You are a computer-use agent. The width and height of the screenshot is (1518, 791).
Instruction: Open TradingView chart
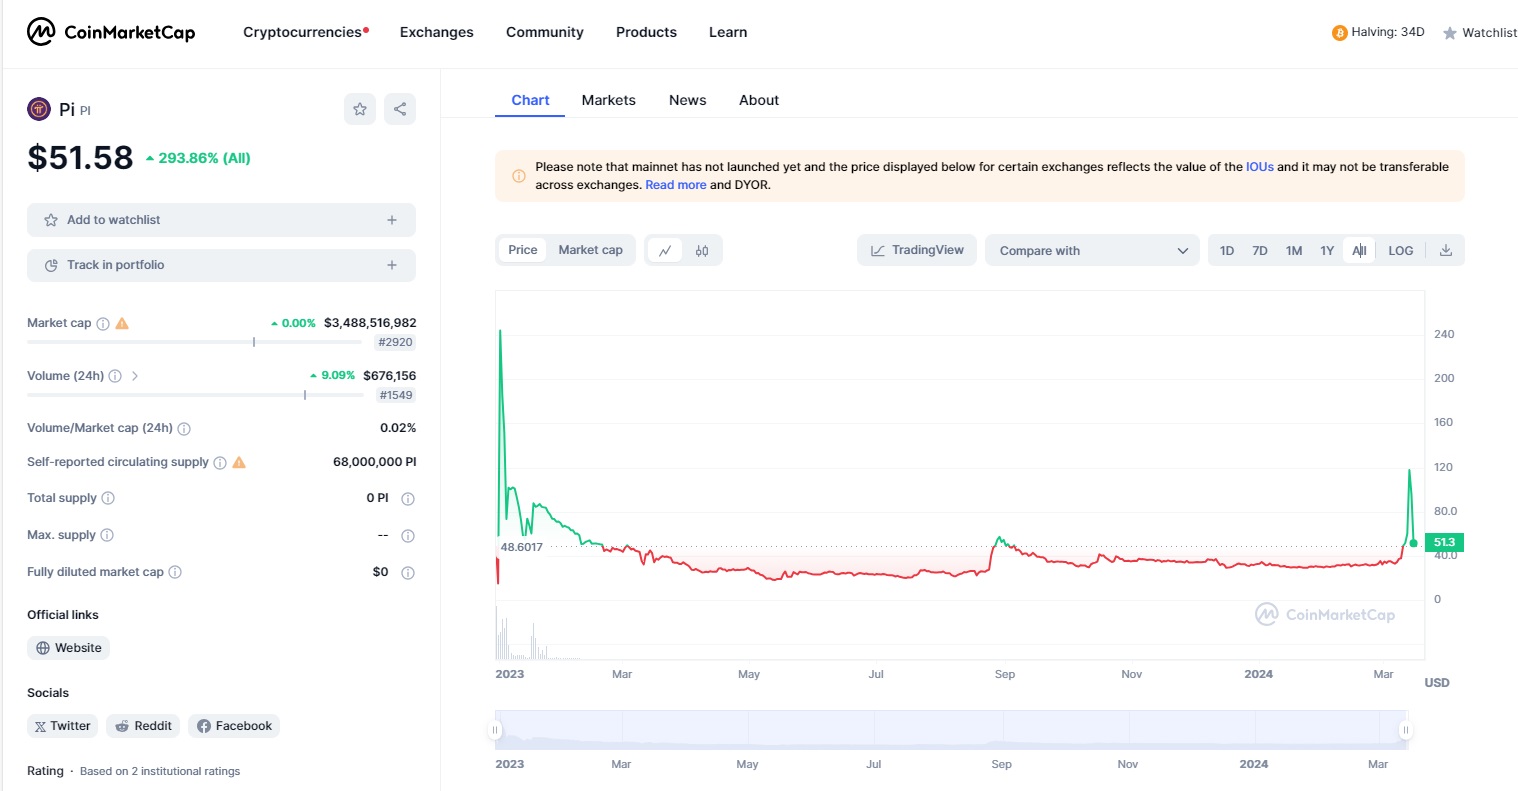click(917, 250)
